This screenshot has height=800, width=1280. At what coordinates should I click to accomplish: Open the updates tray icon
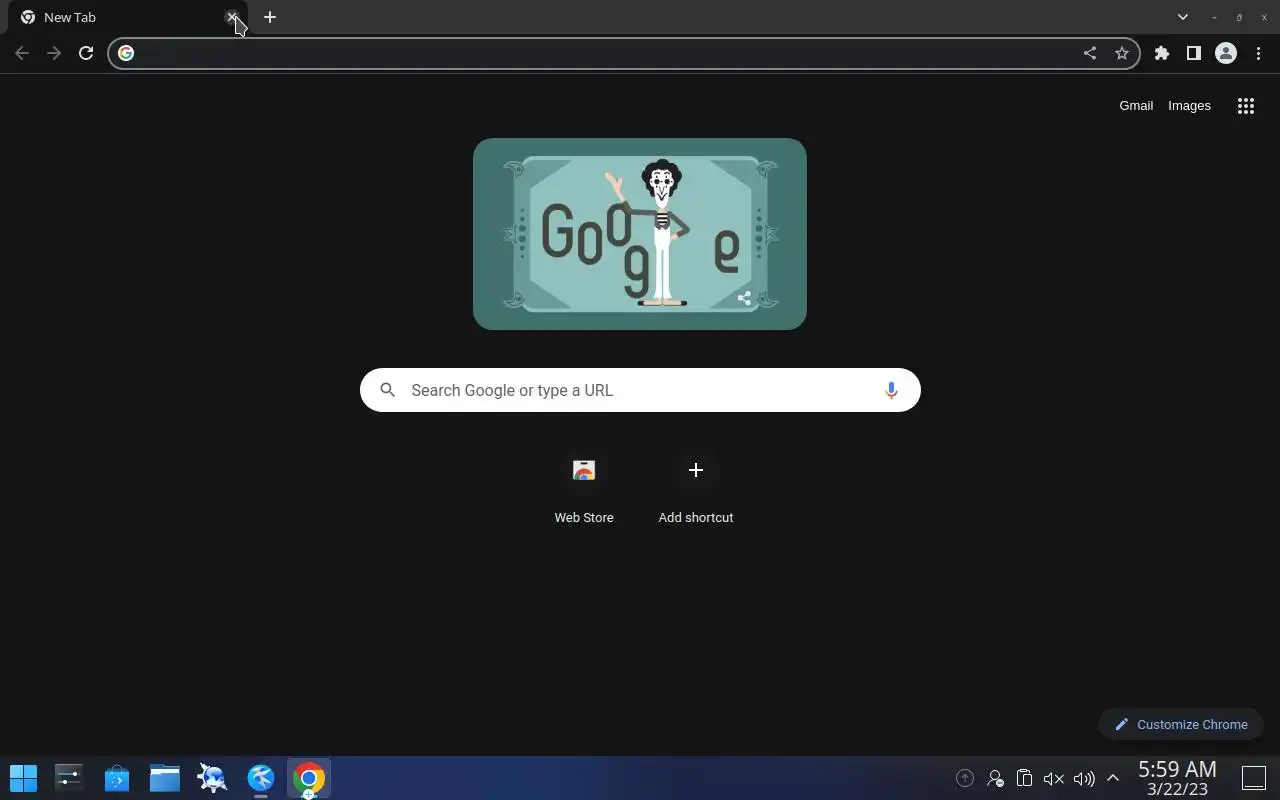(x=965, y=778)
